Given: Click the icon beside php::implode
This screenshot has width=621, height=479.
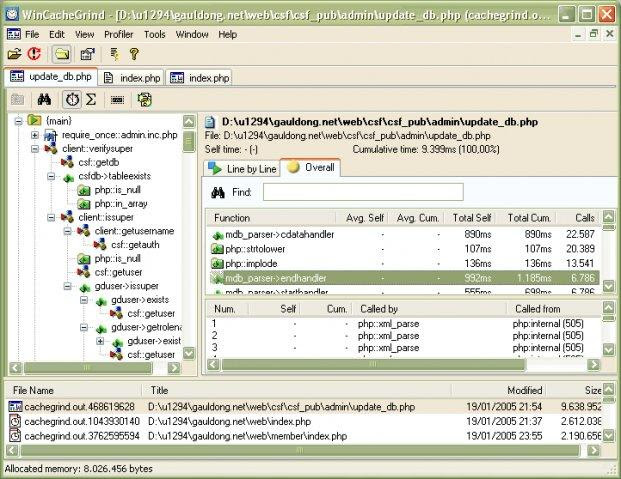Looking at the screenshot, I should tap(217, 263).
